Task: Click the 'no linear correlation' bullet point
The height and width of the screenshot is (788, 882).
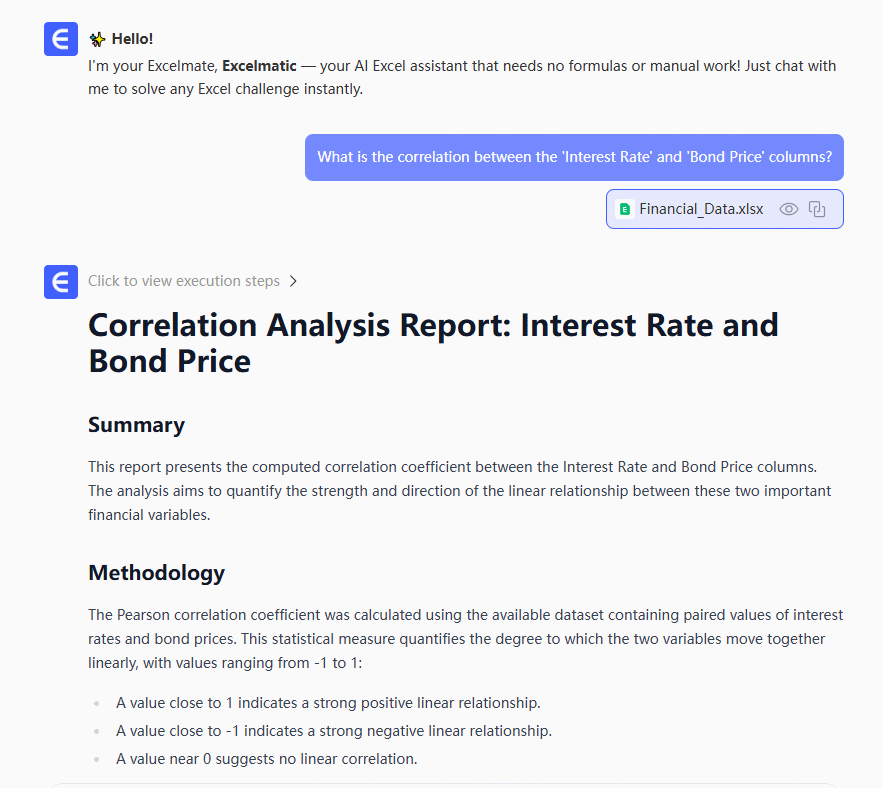Action: pos(266,759)
